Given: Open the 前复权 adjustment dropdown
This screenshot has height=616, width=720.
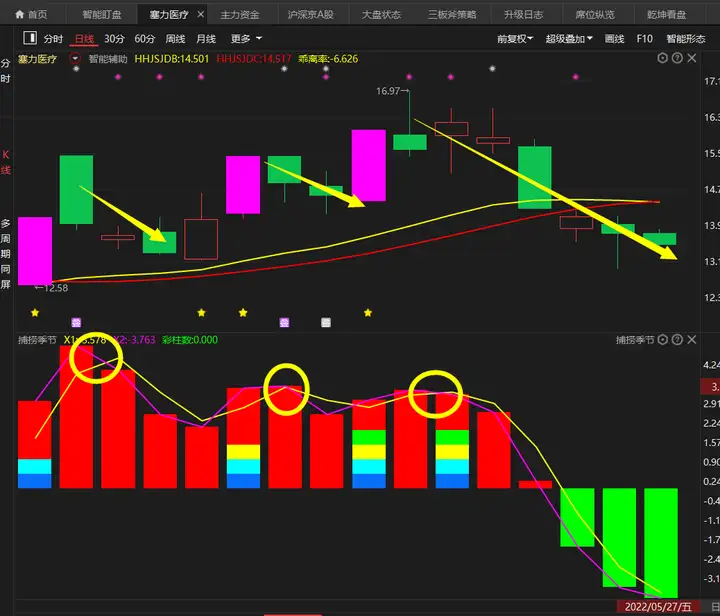Looking at the screenshot, I should click(516, 39).
